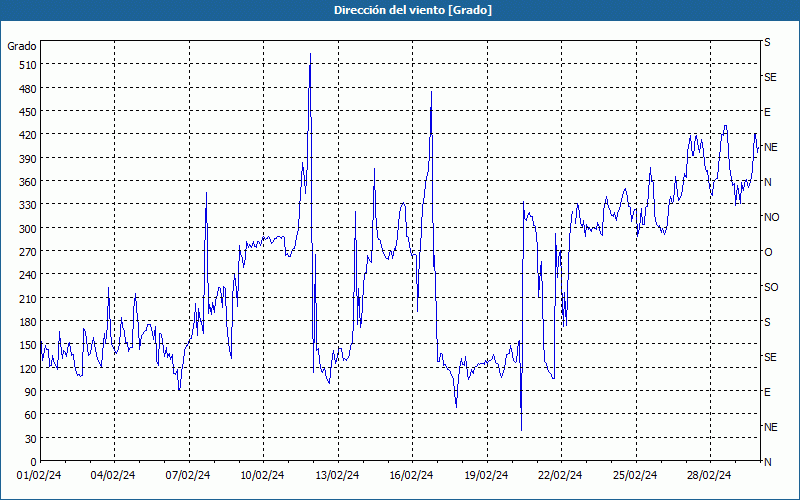The height and width of the screenshot is (500, 800).
Task: Click the "O" compass label on right axis
Action: coord(768,253)
